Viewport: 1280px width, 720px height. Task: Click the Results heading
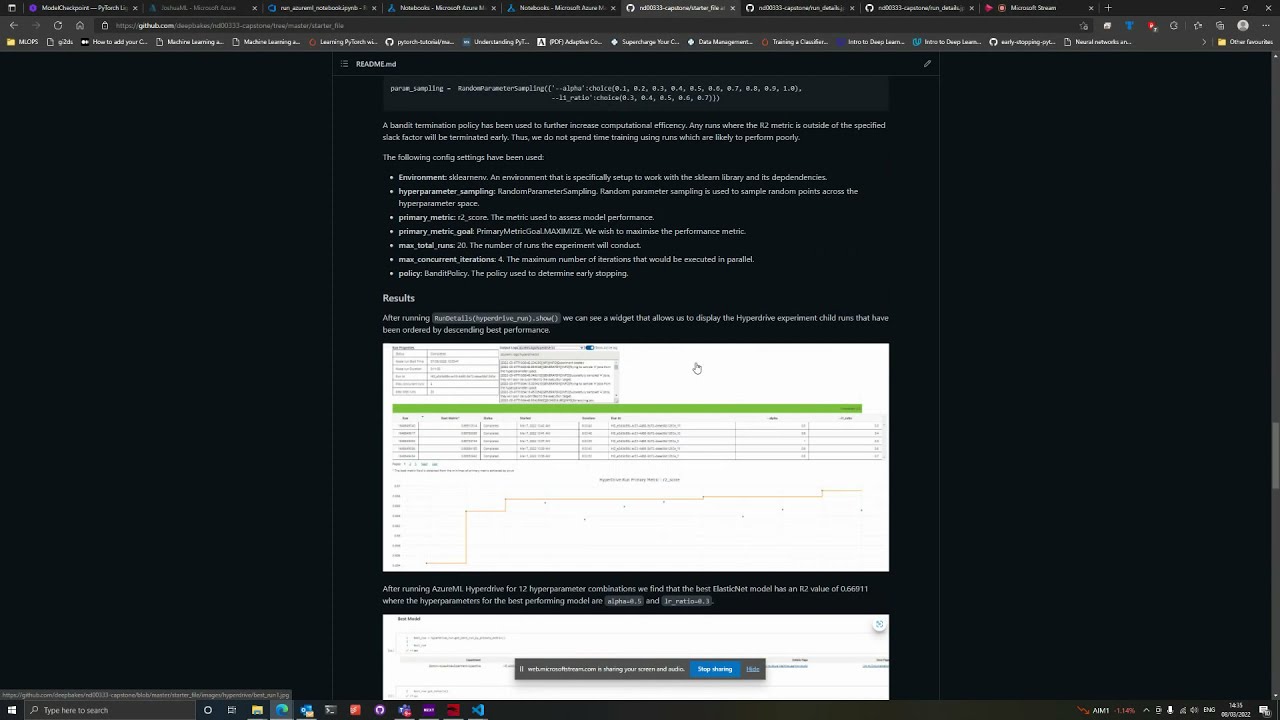[x=398, y=298]
